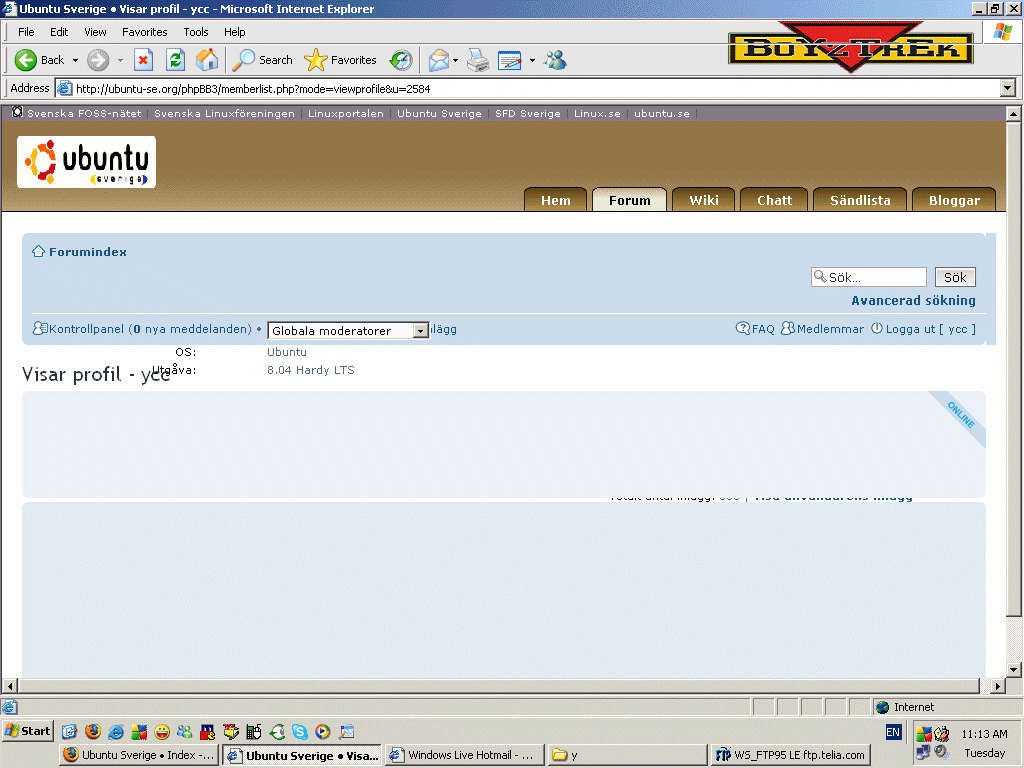Expand the Mail options dropdown arrow
The height and width of the screenshot is (768, 1024).
(x=455, y=60)
